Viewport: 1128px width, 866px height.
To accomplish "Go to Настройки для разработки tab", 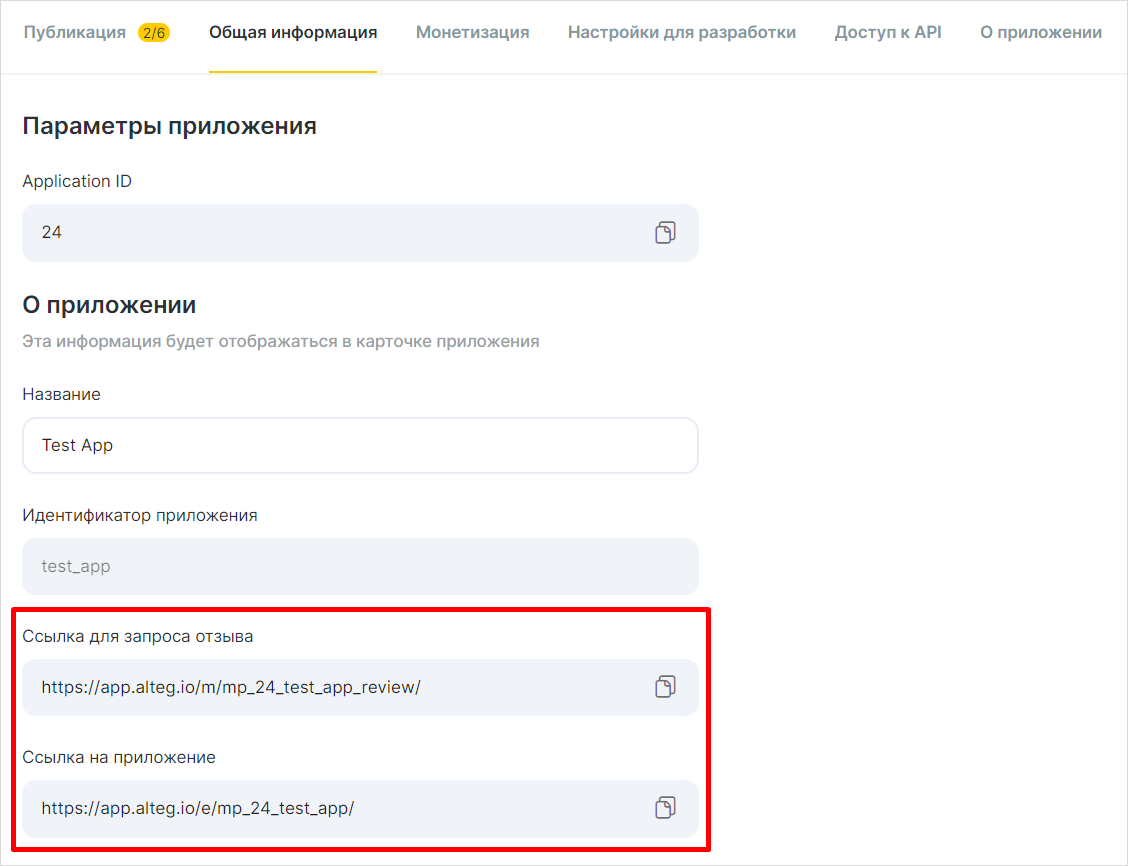I will click(x=682, y=32).
